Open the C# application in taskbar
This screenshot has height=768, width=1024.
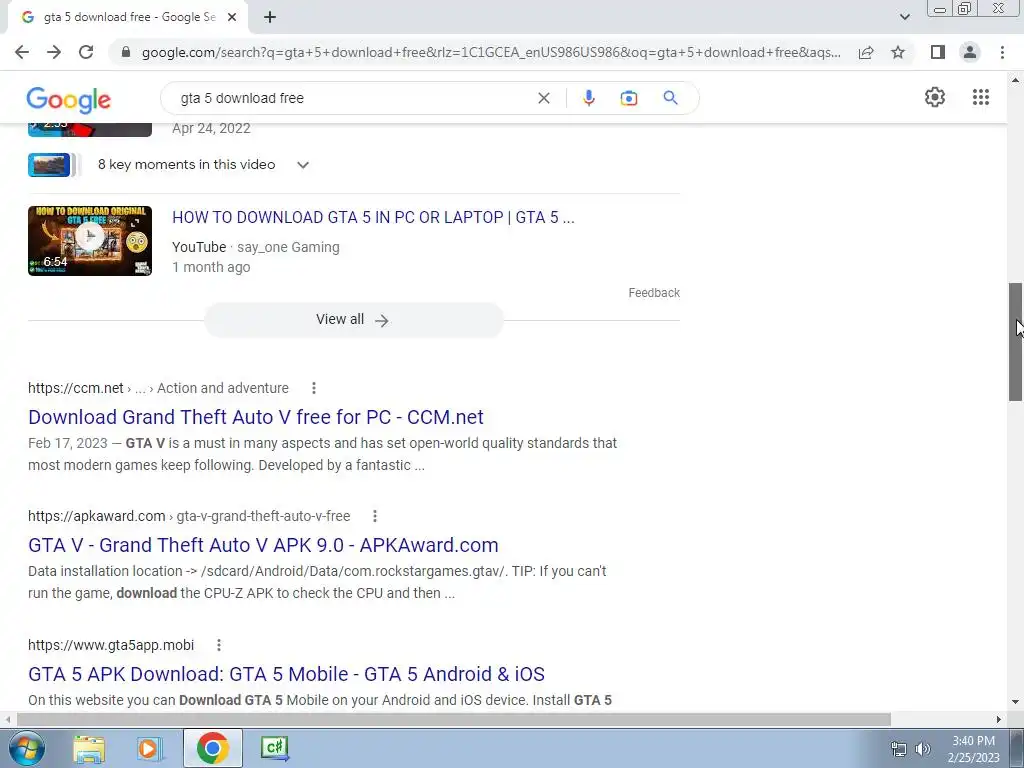[274, 748]
